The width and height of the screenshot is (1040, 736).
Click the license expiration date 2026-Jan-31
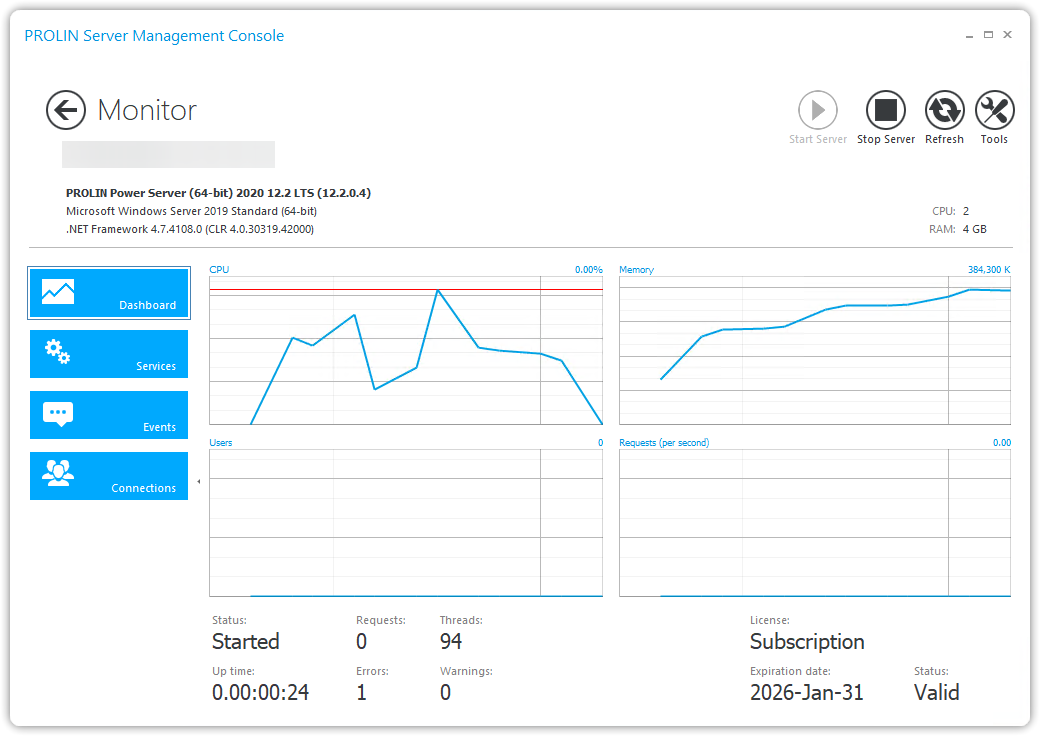pyautogui.click(x=807, y=692)
